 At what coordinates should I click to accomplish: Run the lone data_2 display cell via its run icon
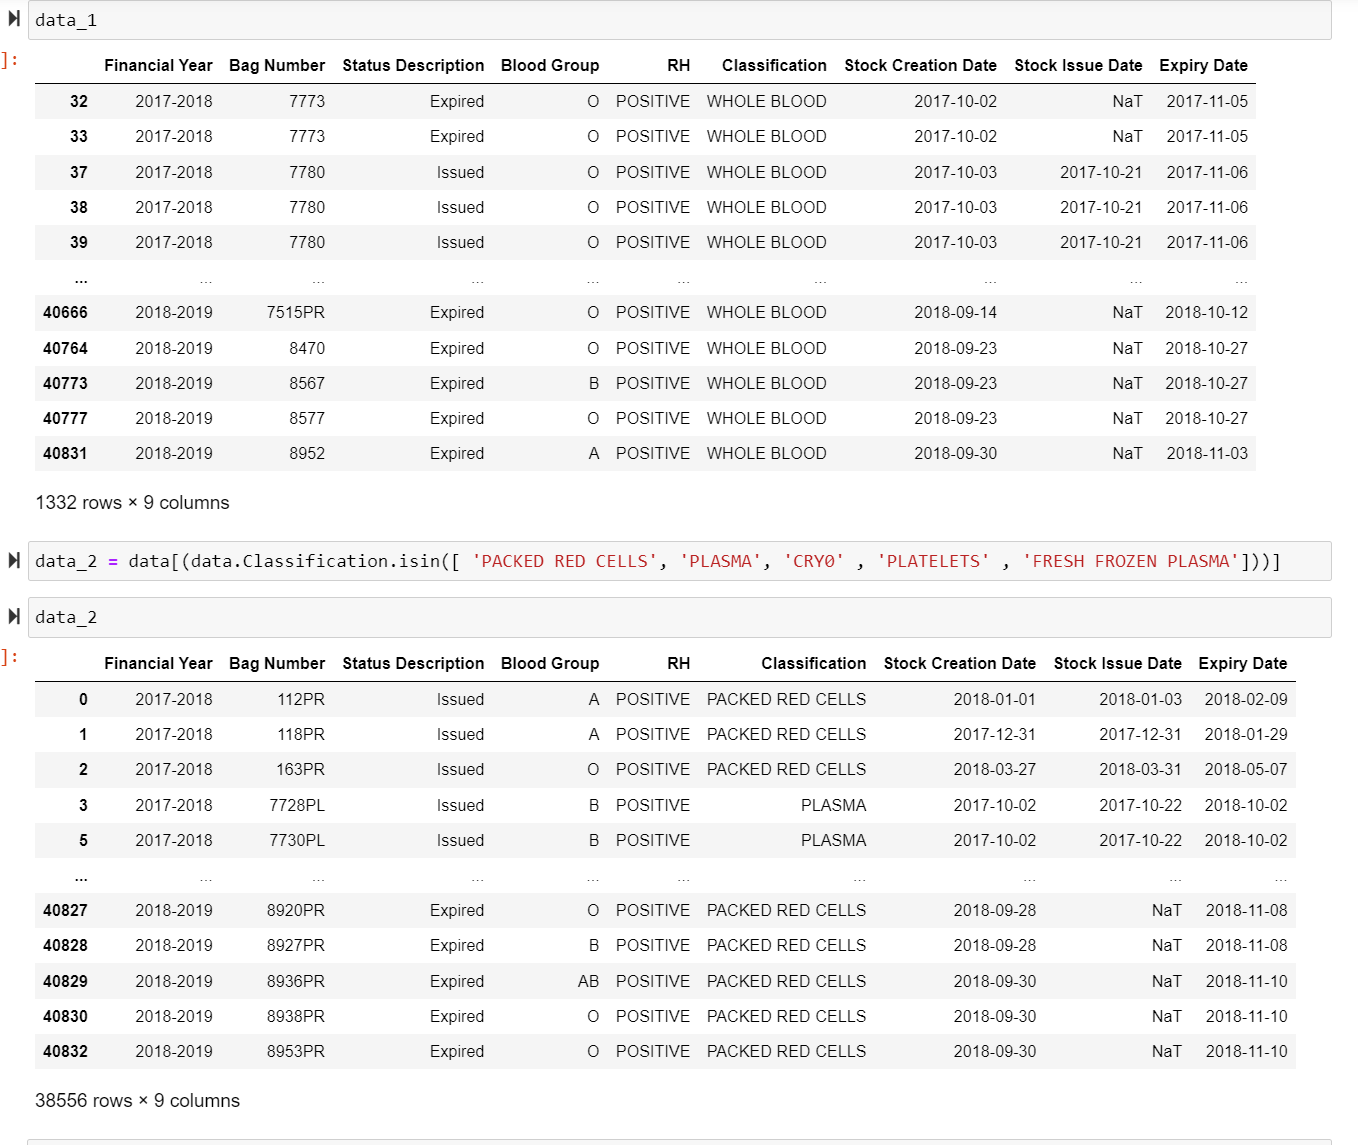click(x=14, y=616)
